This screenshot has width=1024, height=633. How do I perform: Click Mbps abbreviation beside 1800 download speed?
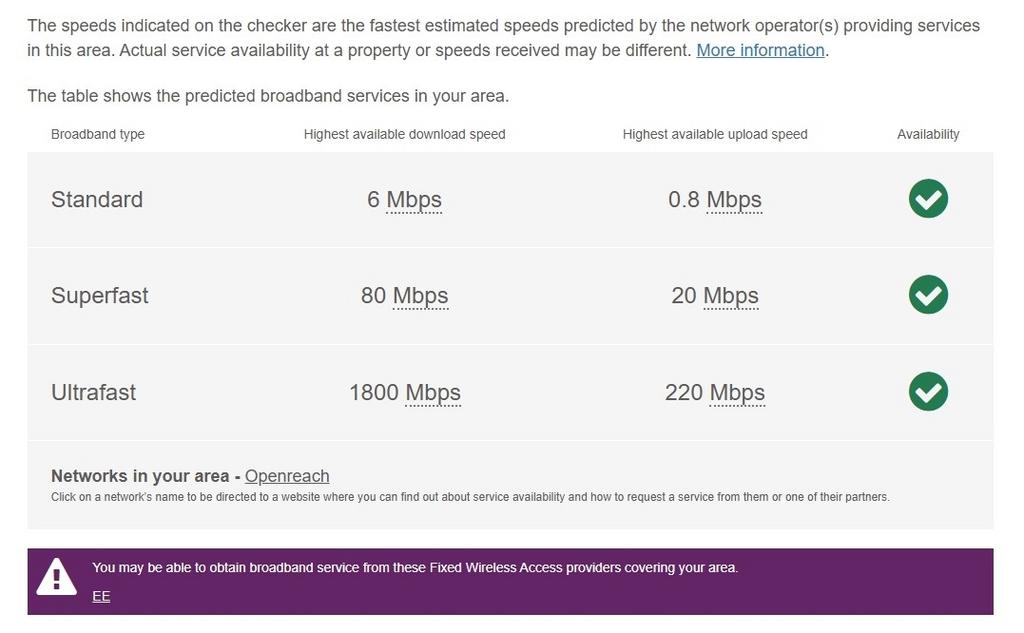[432, 393]
